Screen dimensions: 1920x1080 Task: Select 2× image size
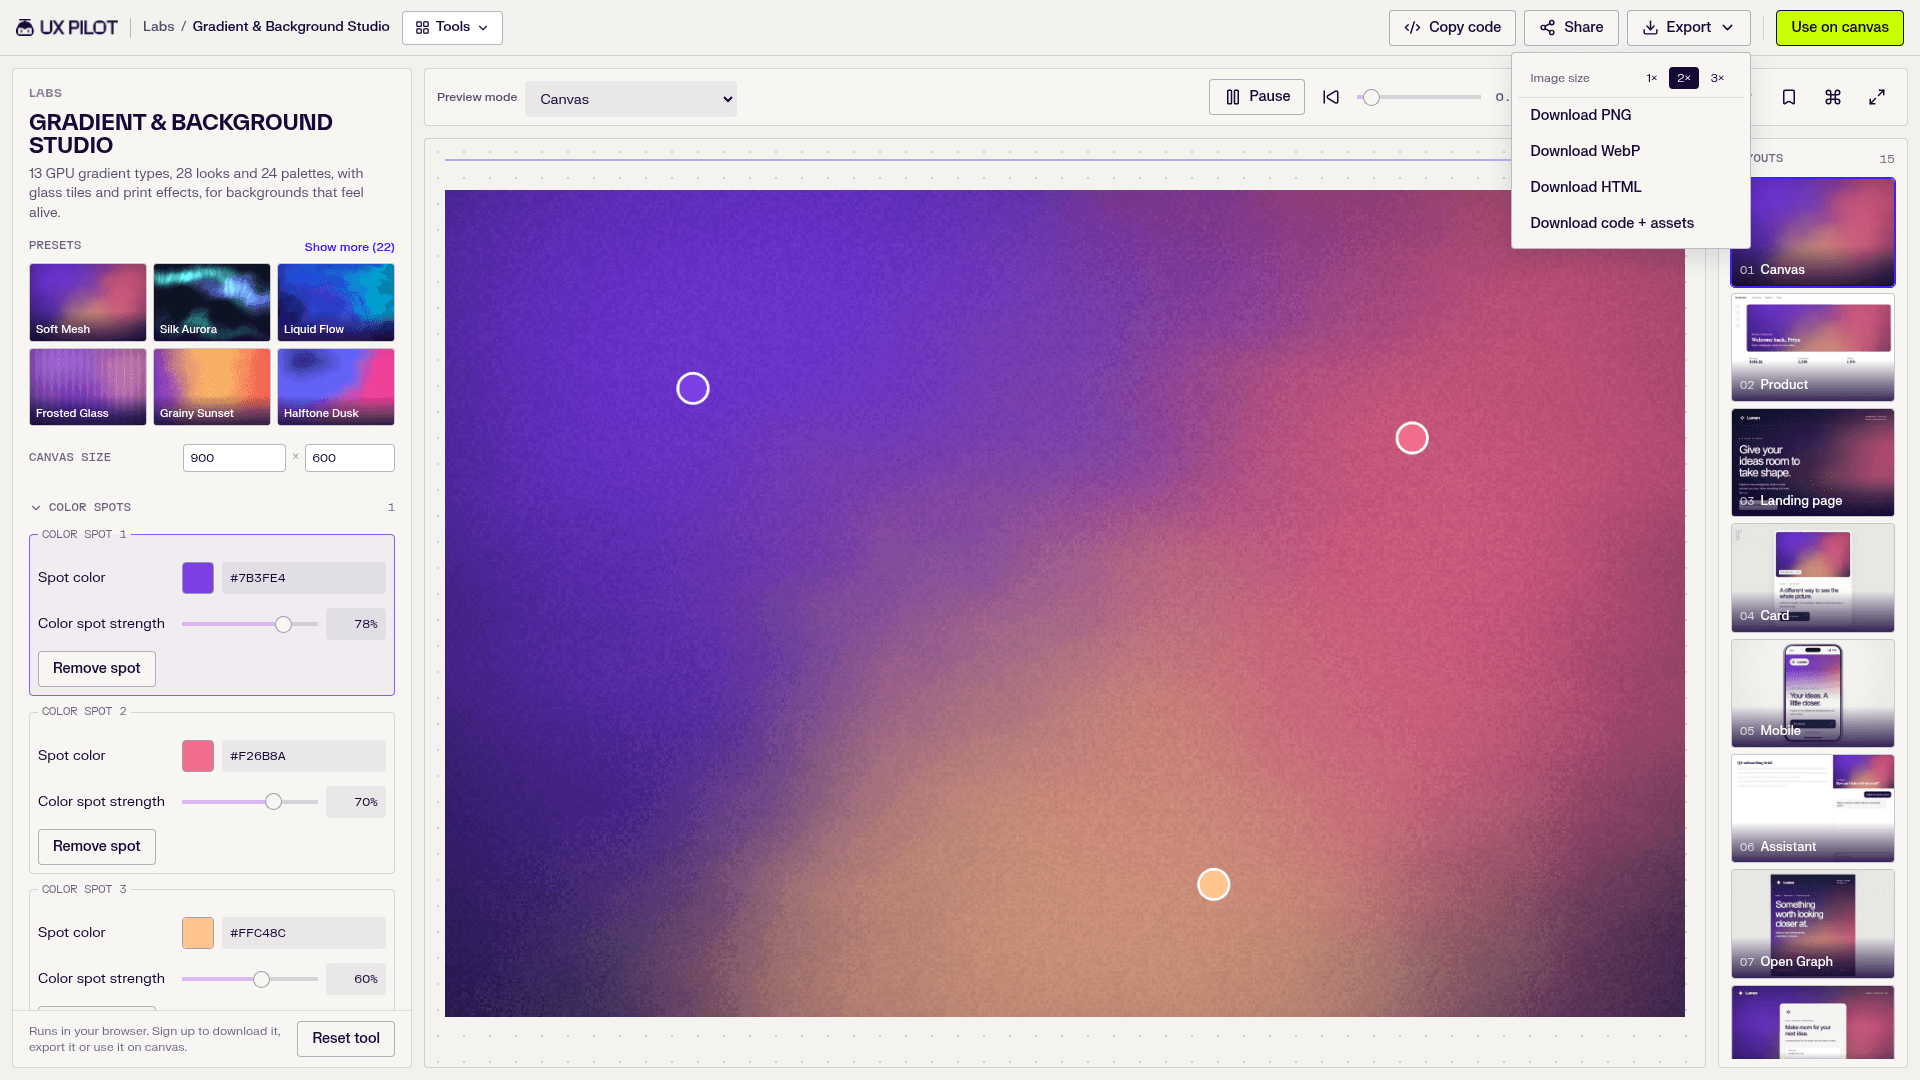point(1684,78)
